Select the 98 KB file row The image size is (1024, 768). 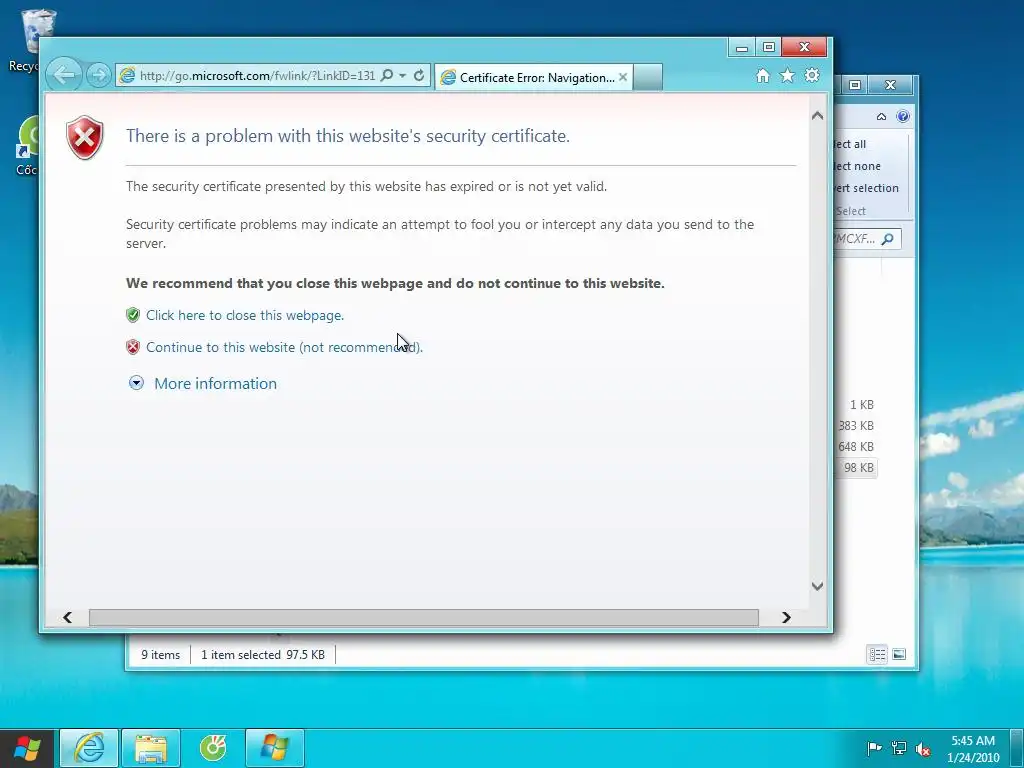[x=857, y=468]
